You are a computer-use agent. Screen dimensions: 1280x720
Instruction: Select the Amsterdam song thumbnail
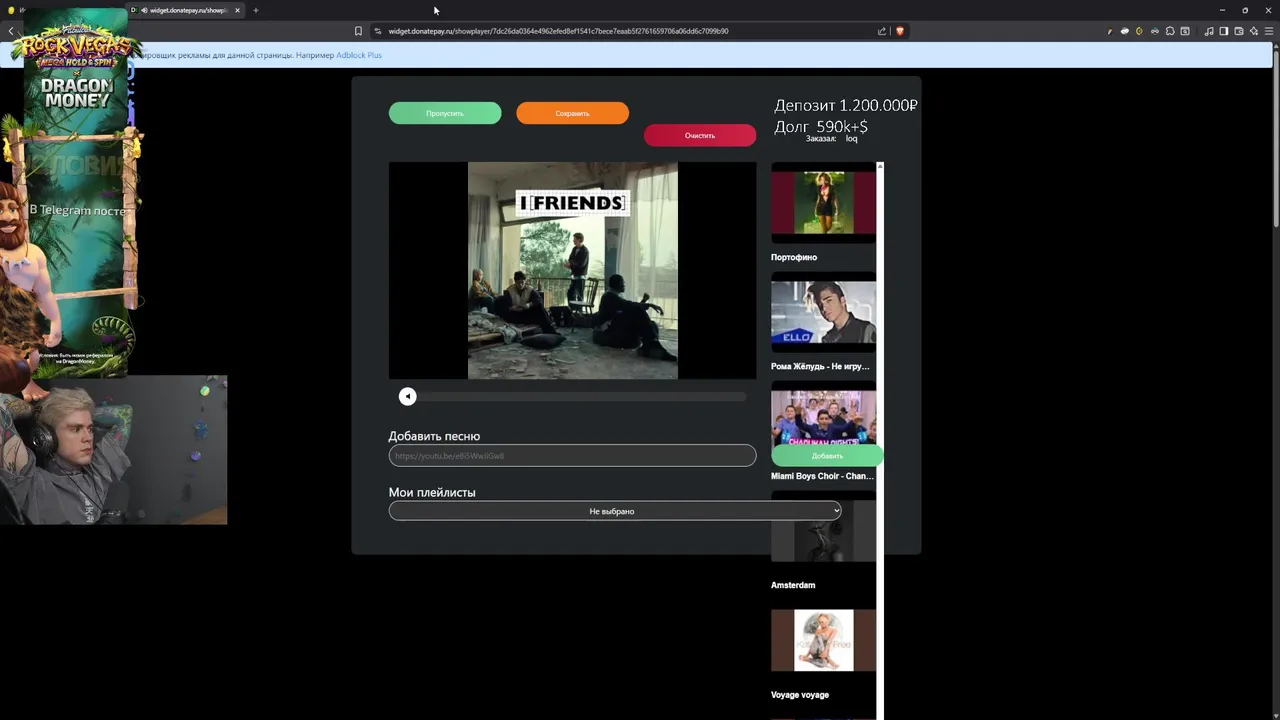point(823,531)
